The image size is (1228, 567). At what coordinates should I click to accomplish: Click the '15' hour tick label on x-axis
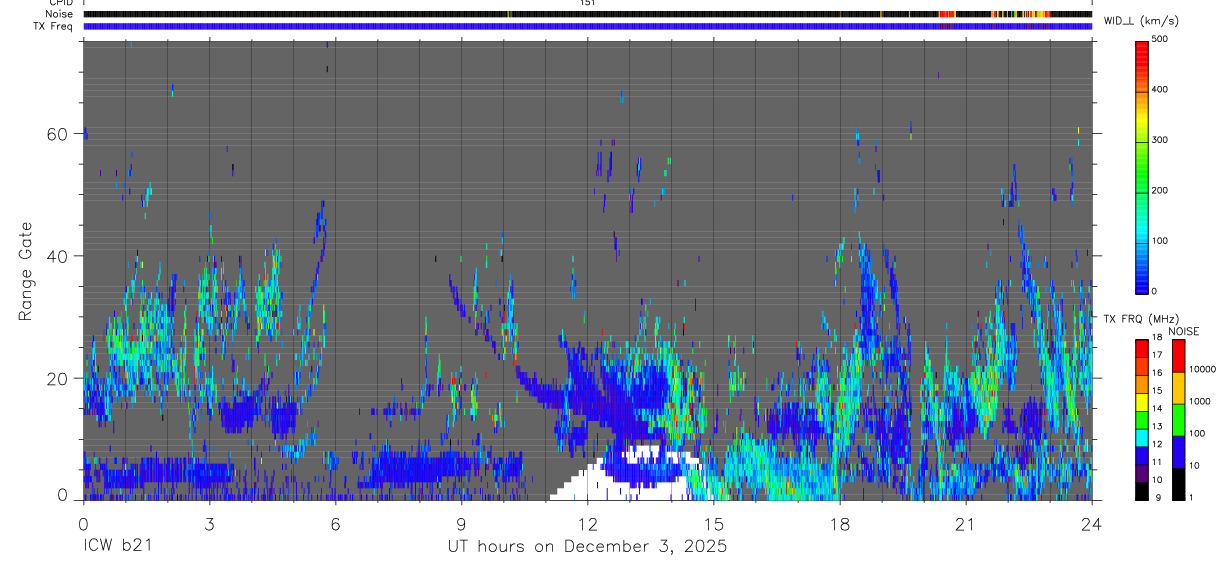tap(713, 523)
